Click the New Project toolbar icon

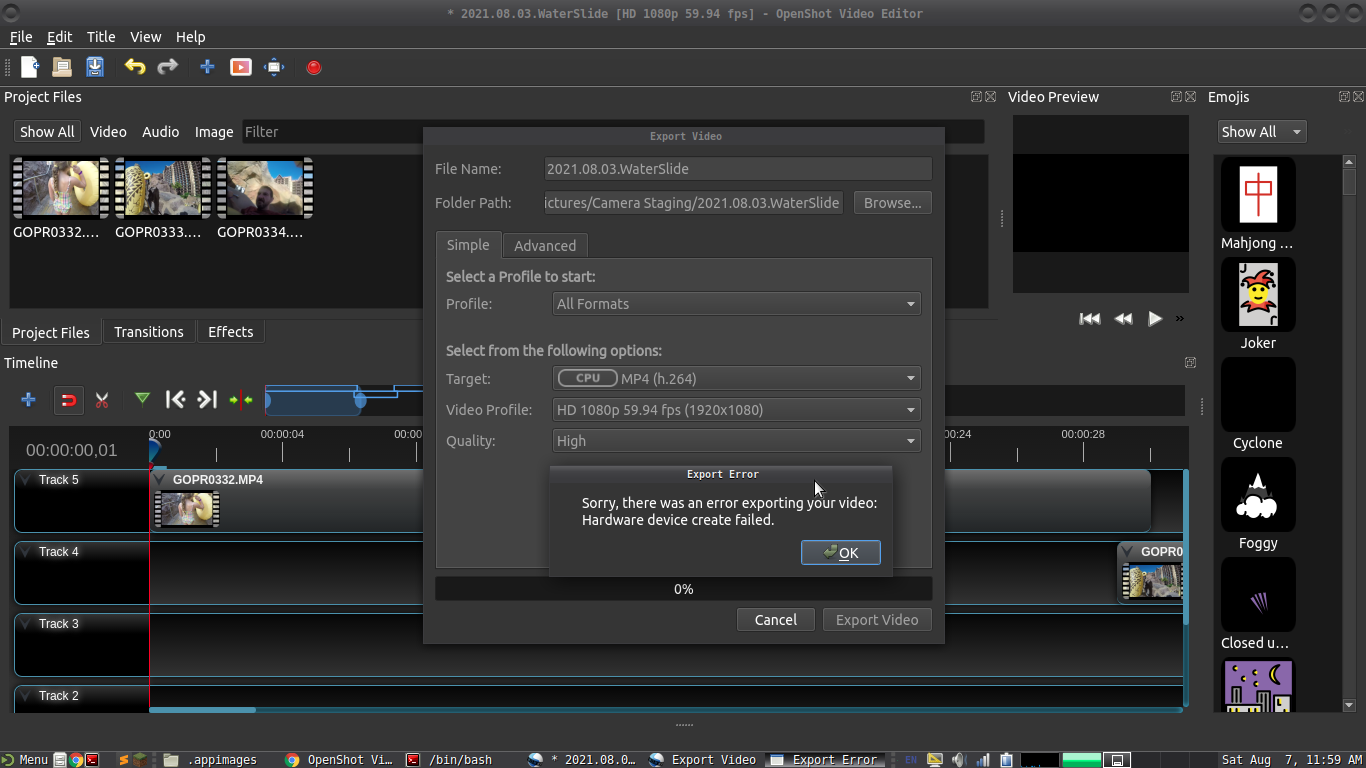pyautogui.click(x=30, y=67)
